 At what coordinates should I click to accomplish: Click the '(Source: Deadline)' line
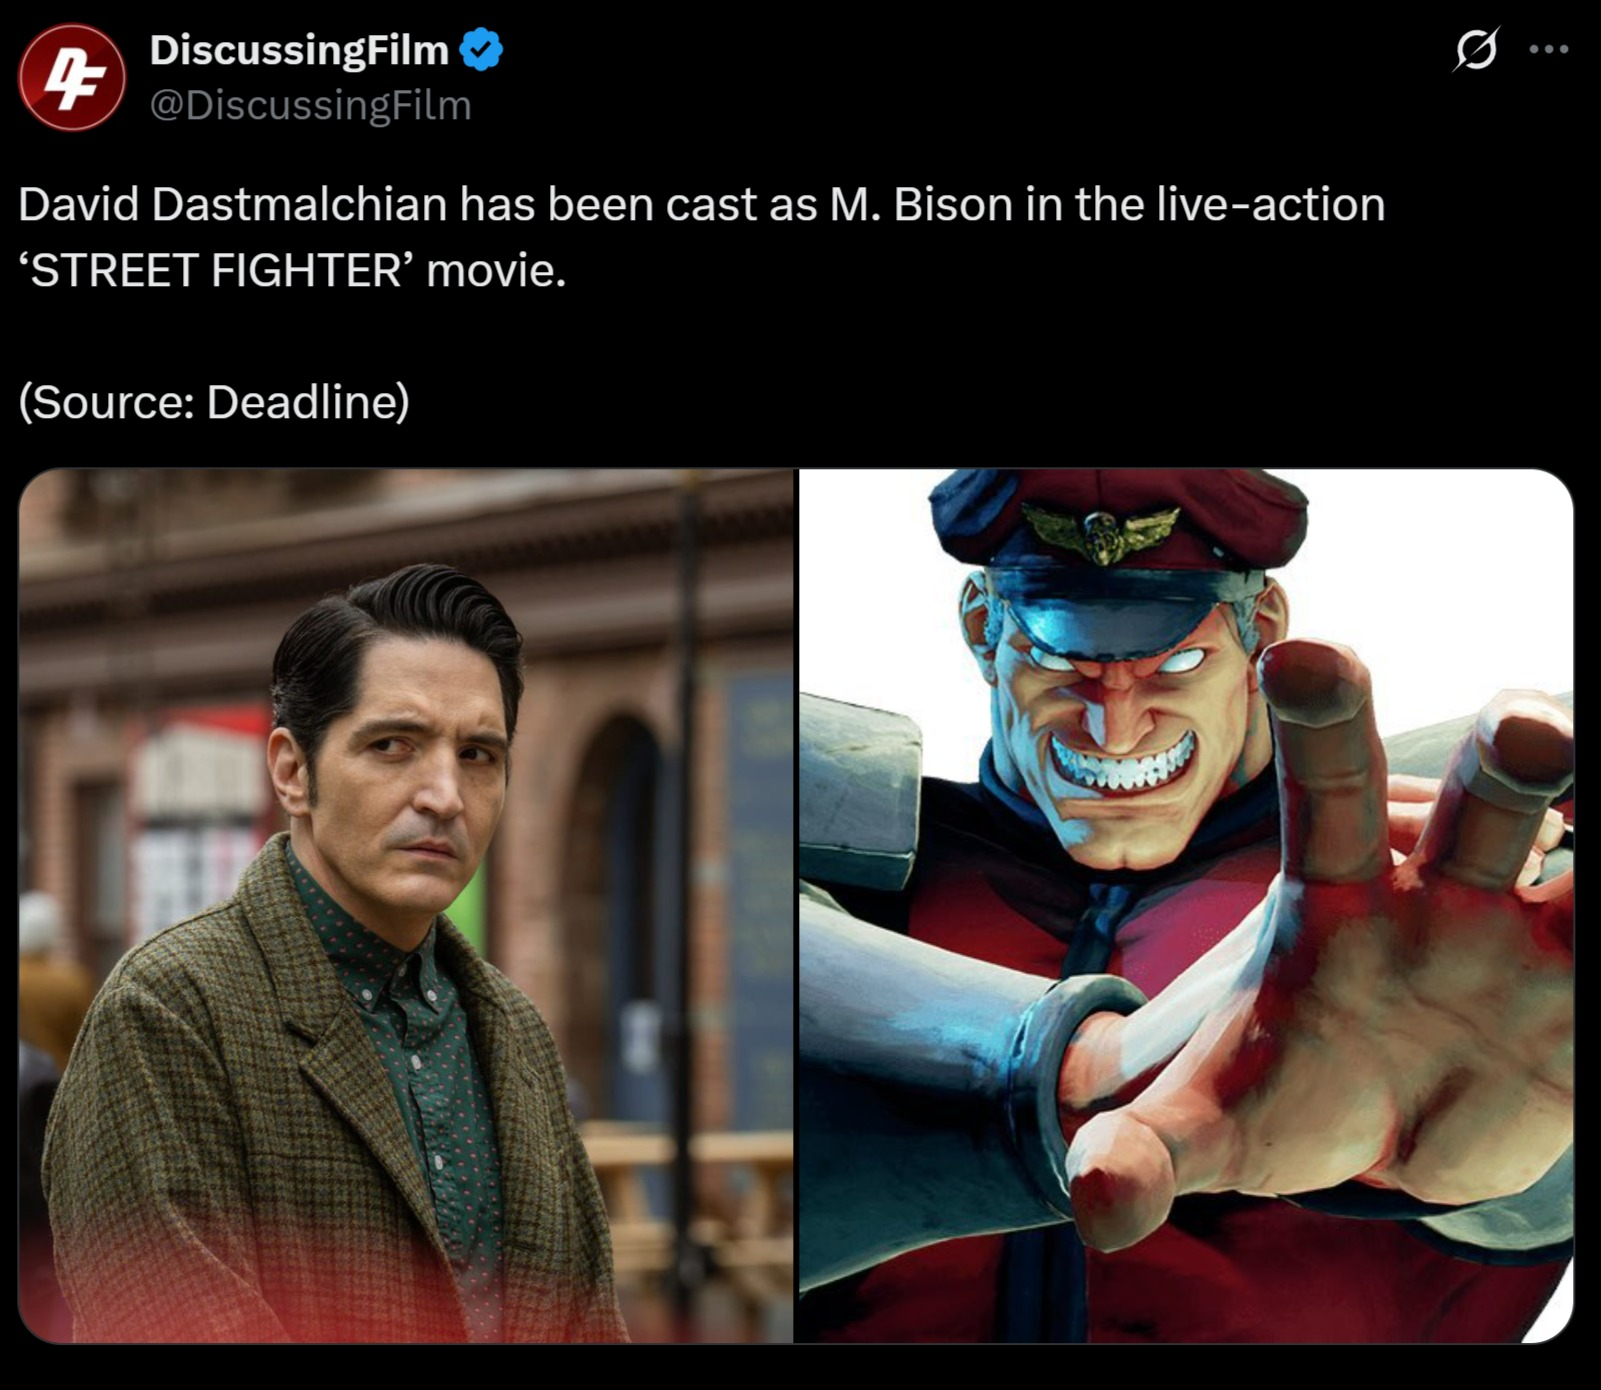(x=214, y=402)
